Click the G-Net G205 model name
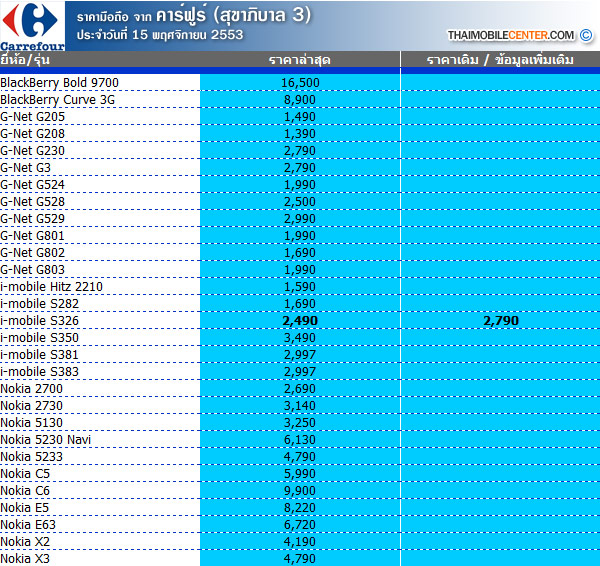The image size is (600, 566). [x=33, y=117]
